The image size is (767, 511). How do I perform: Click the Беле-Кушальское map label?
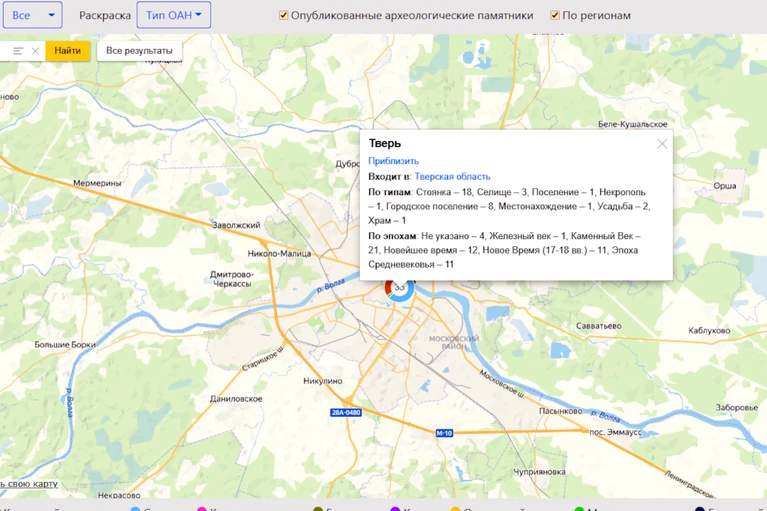click(x=632, y=124)
